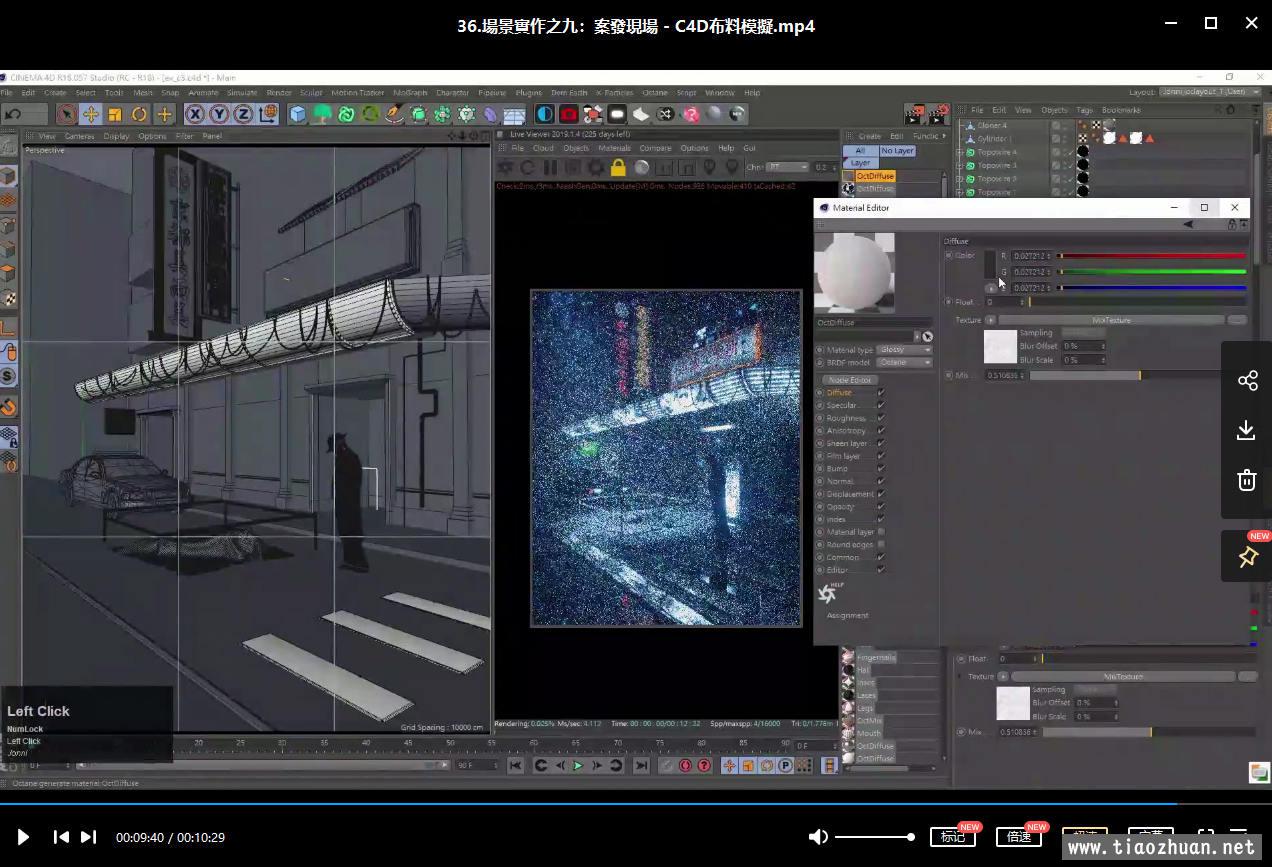This screenshot has height=867, width=1272.
Task: Pause the Live Viewer render
Action: 550,167
